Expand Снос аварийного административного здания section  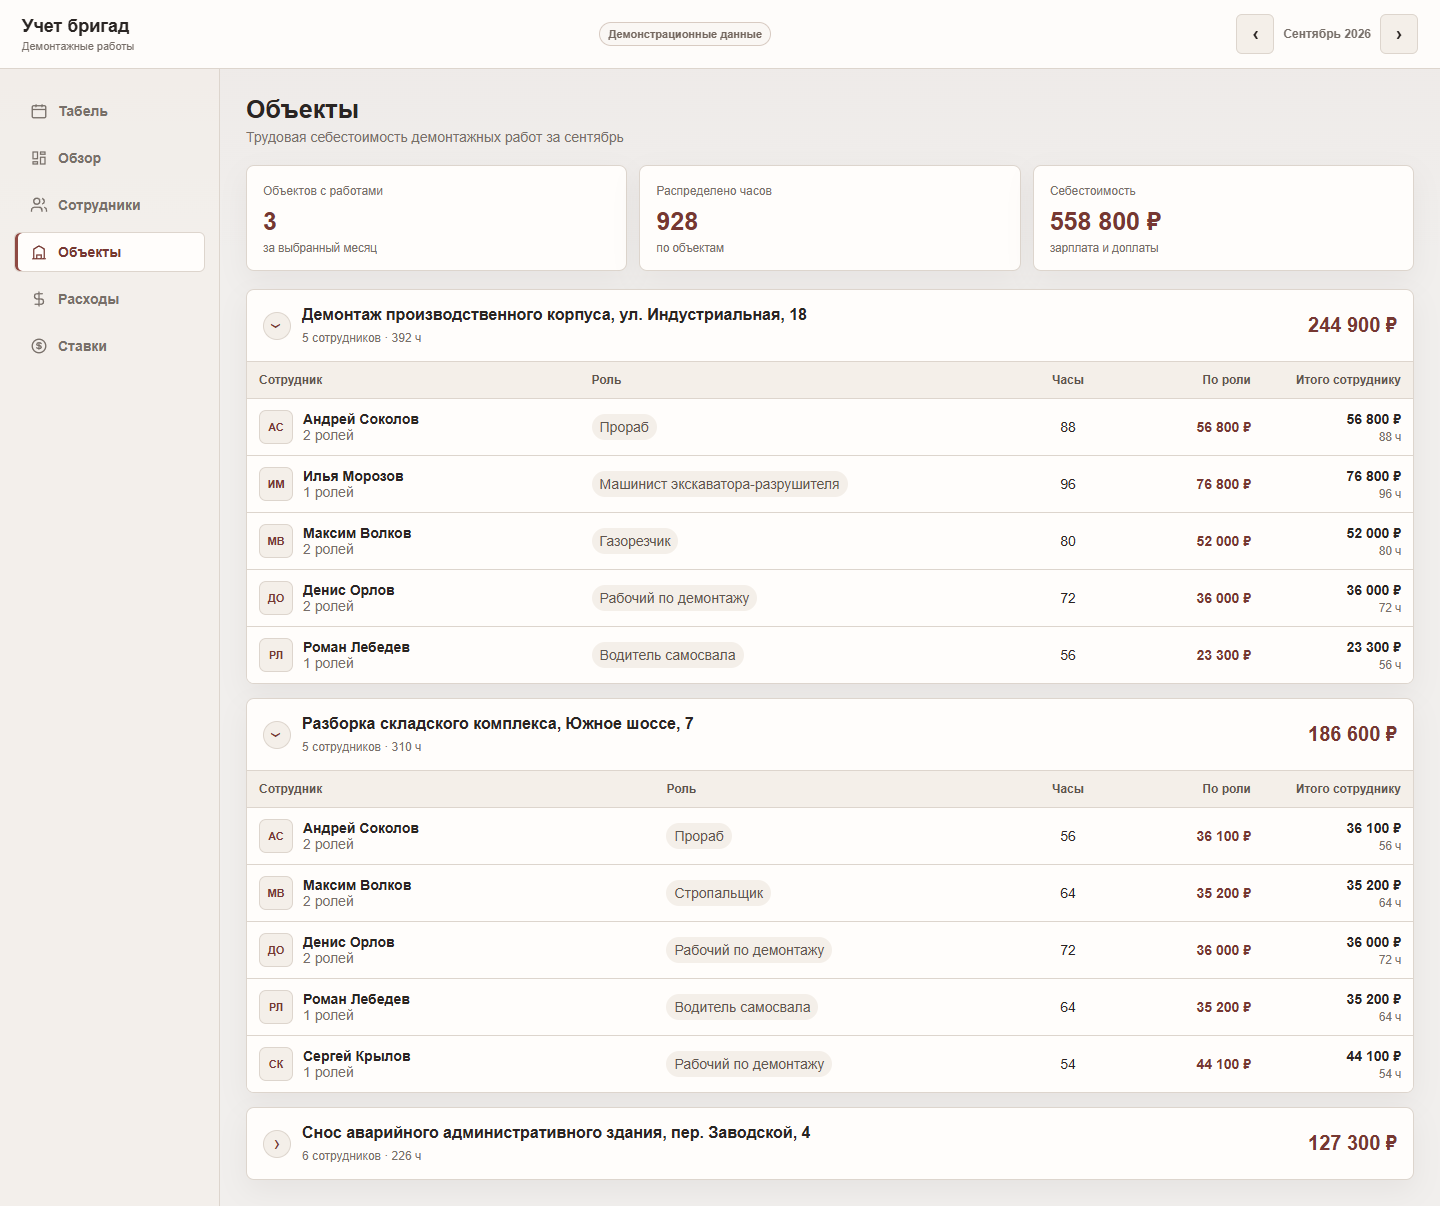click(277, 1143)
